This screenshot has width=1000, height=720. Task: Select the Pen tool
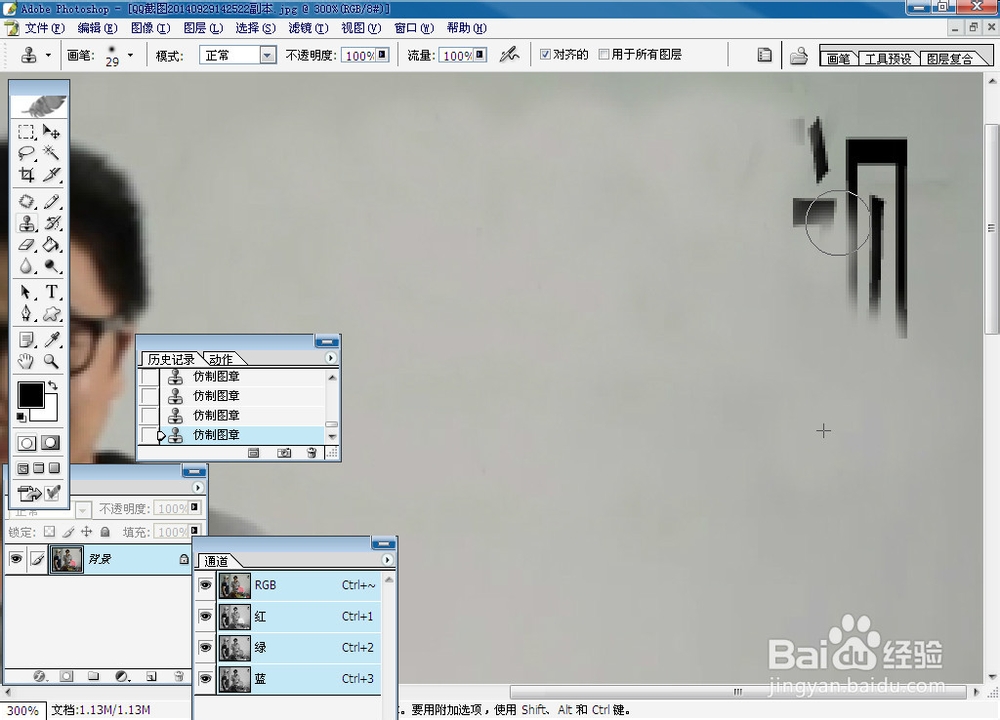(x=26, y=313)
